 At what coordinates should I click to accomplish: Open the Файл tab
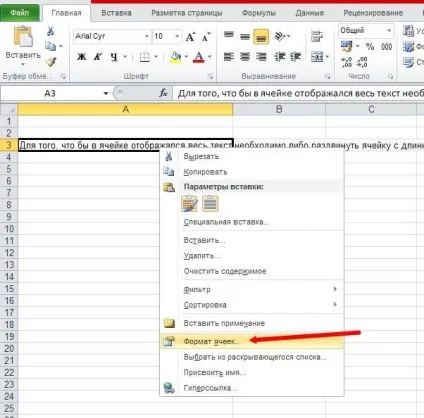pyautogui.click(x=20, y=13)
